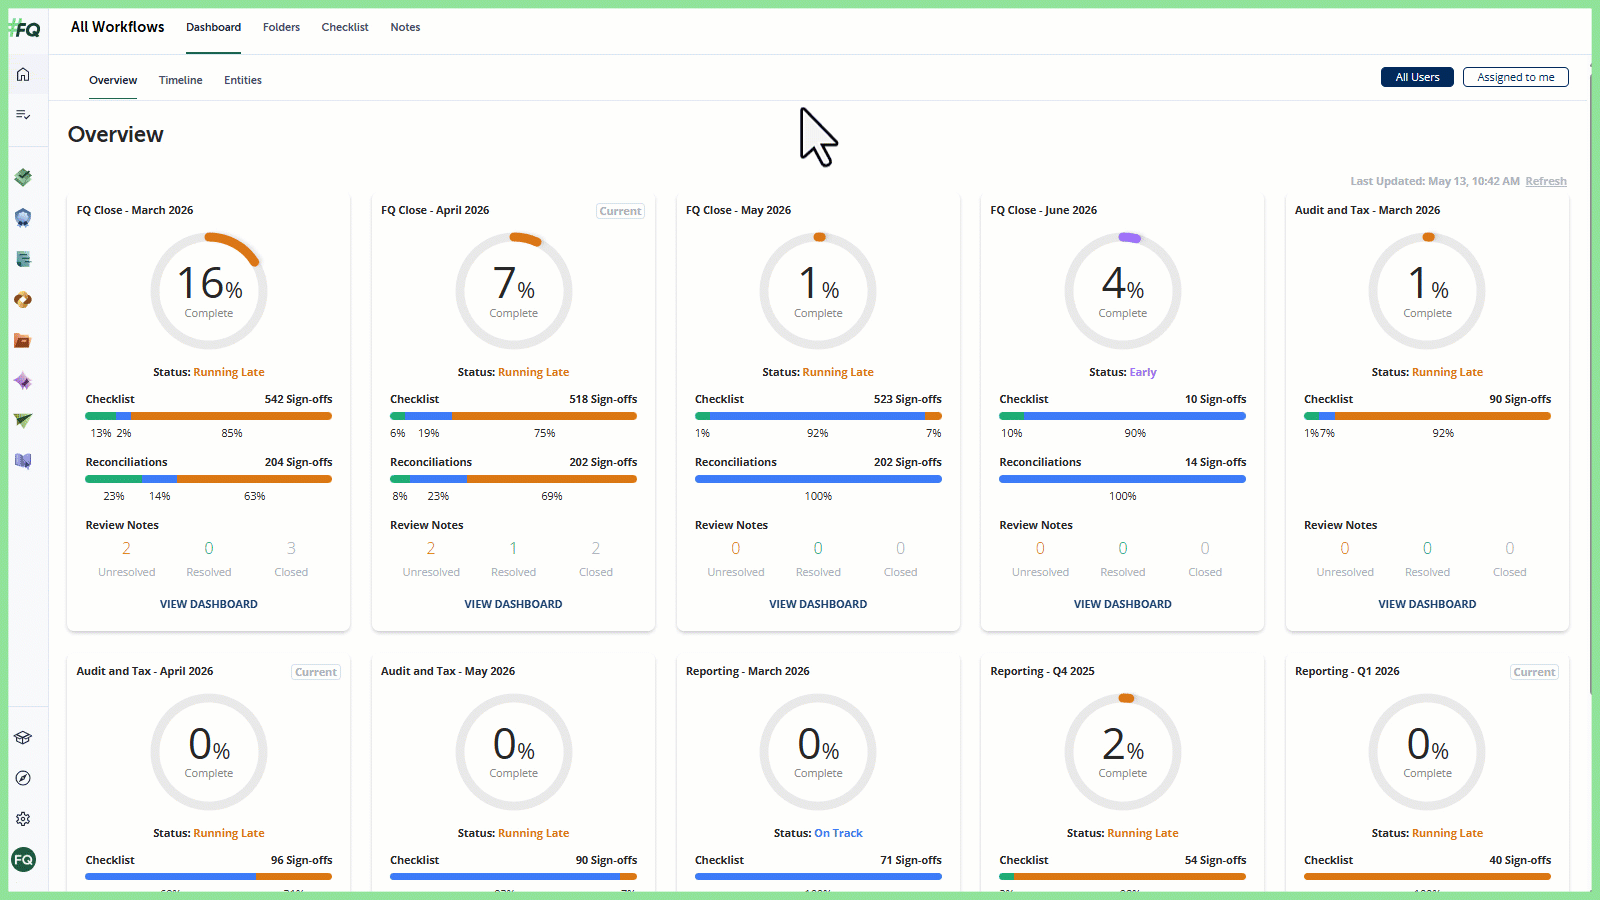Click the FQ Close - May 2026 card title
Viewport: 1600px width, 900px height.
tap(738, 210)
